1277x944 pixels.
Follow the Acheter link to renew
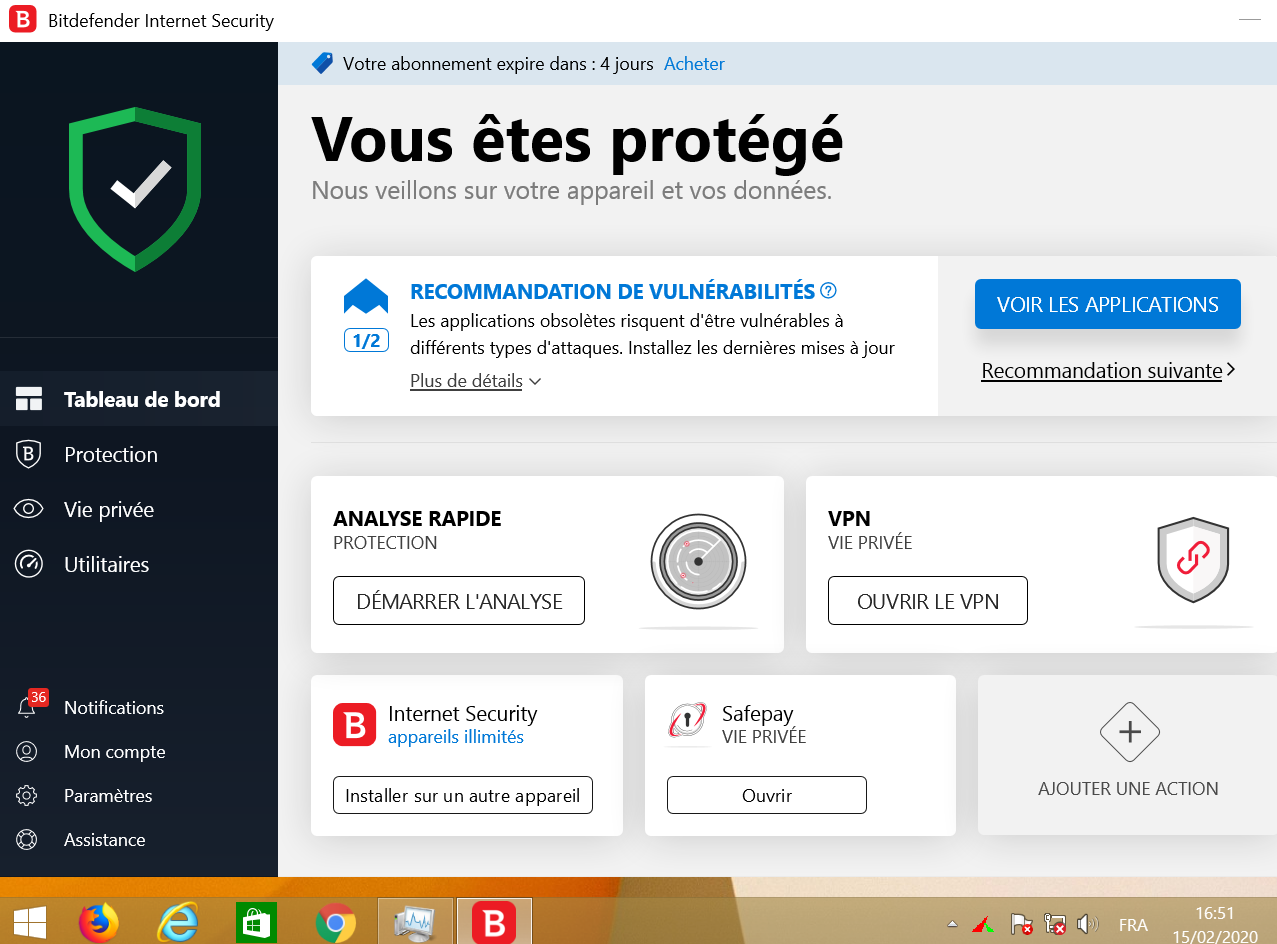694,64
